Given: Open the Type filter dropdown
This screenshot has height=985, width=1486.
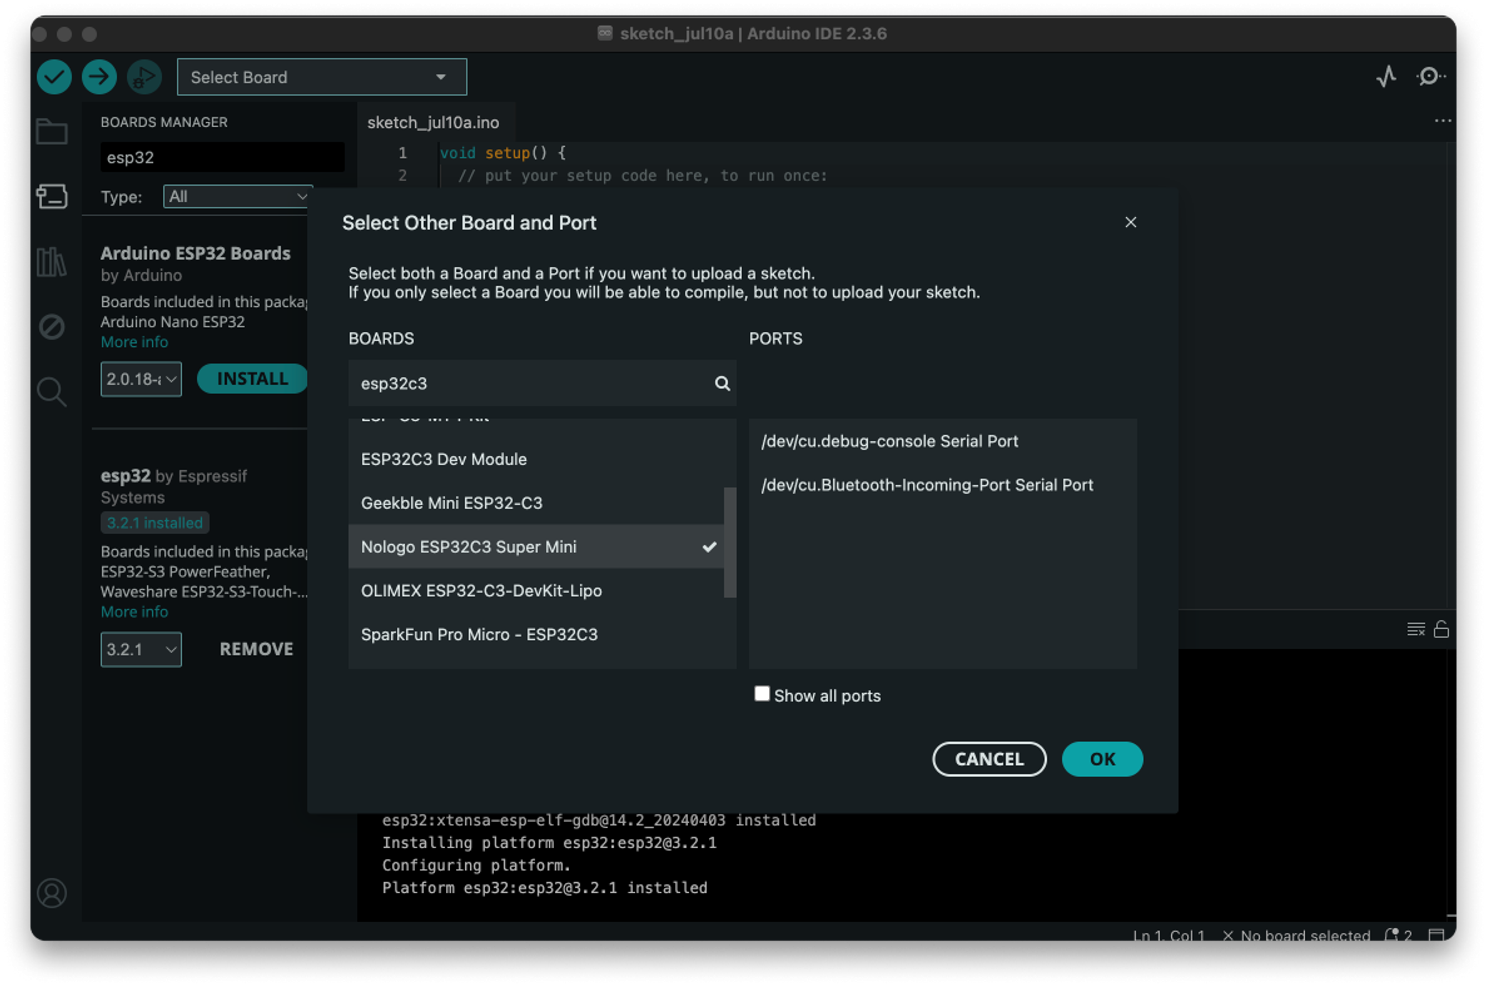Looking at the screenshot, I should 238,197.
